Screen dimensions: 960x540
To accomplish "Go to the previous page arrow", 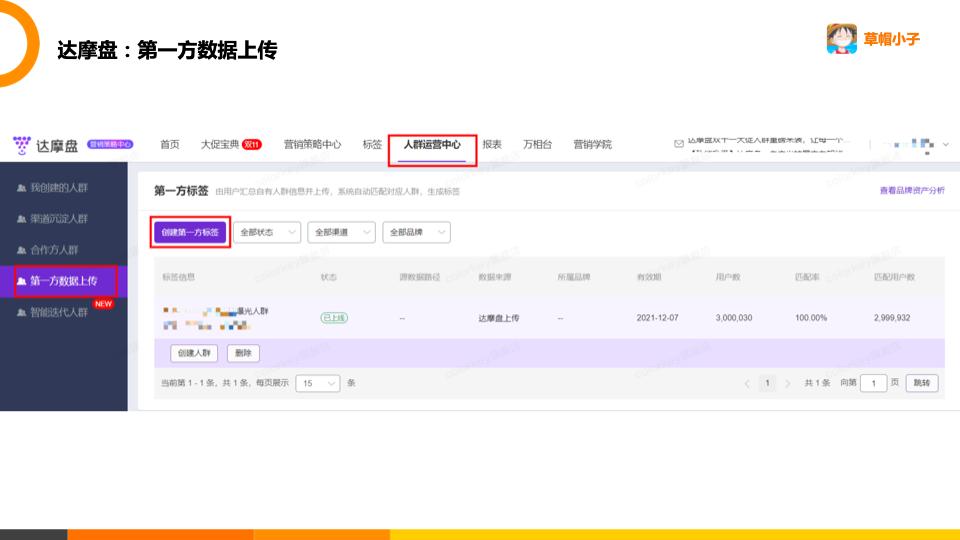I will point(747,383).
